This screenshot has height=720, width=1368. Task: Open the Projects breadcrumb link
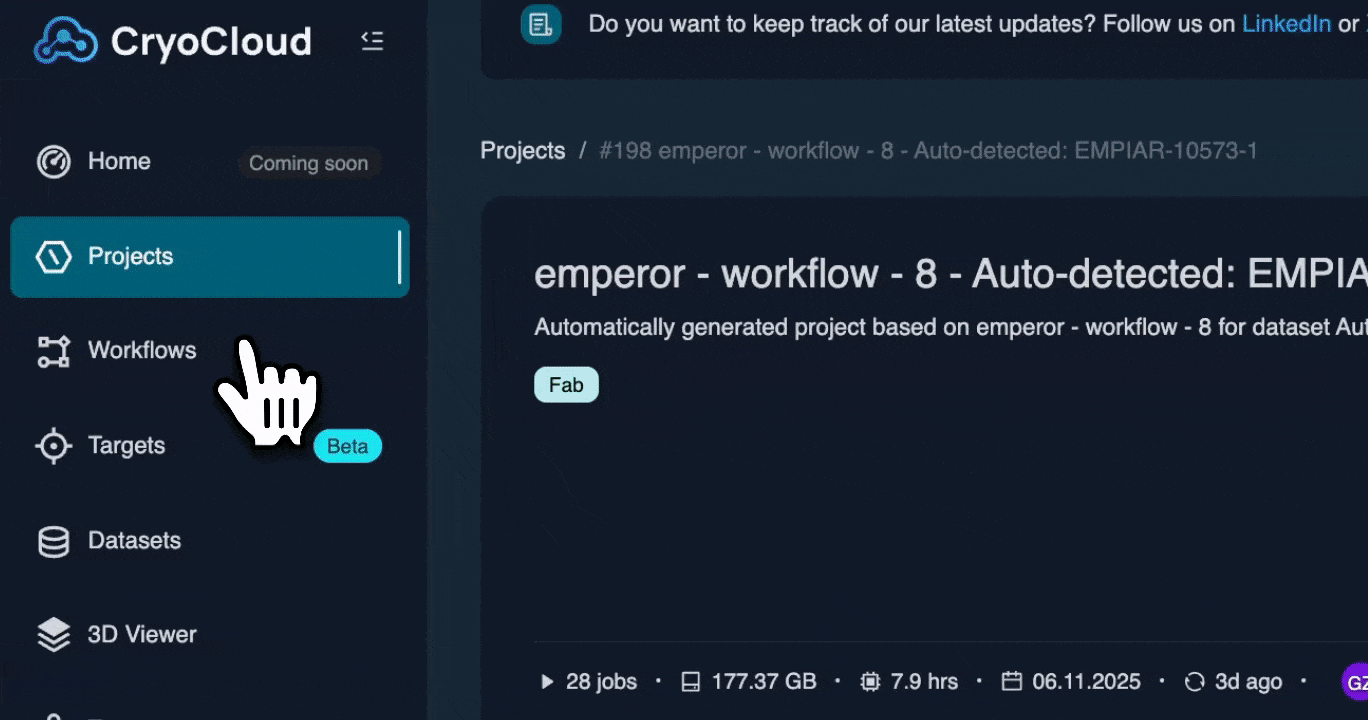(x=522, y=150)
